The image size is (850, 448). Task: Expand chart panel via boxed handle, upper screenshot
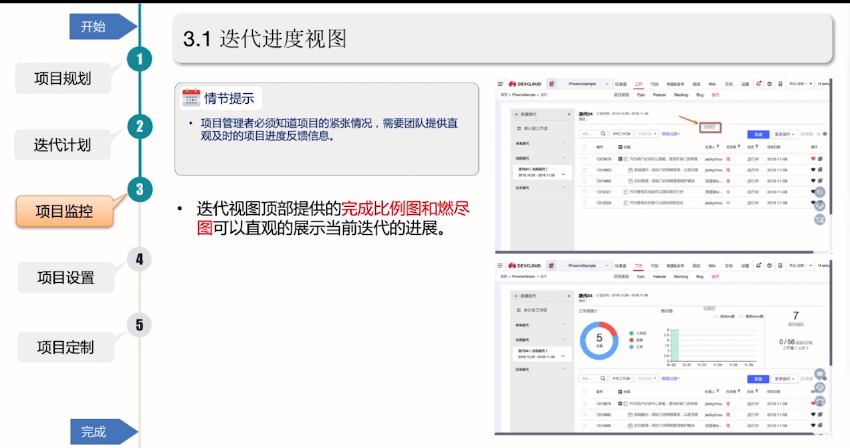point(710,127)
